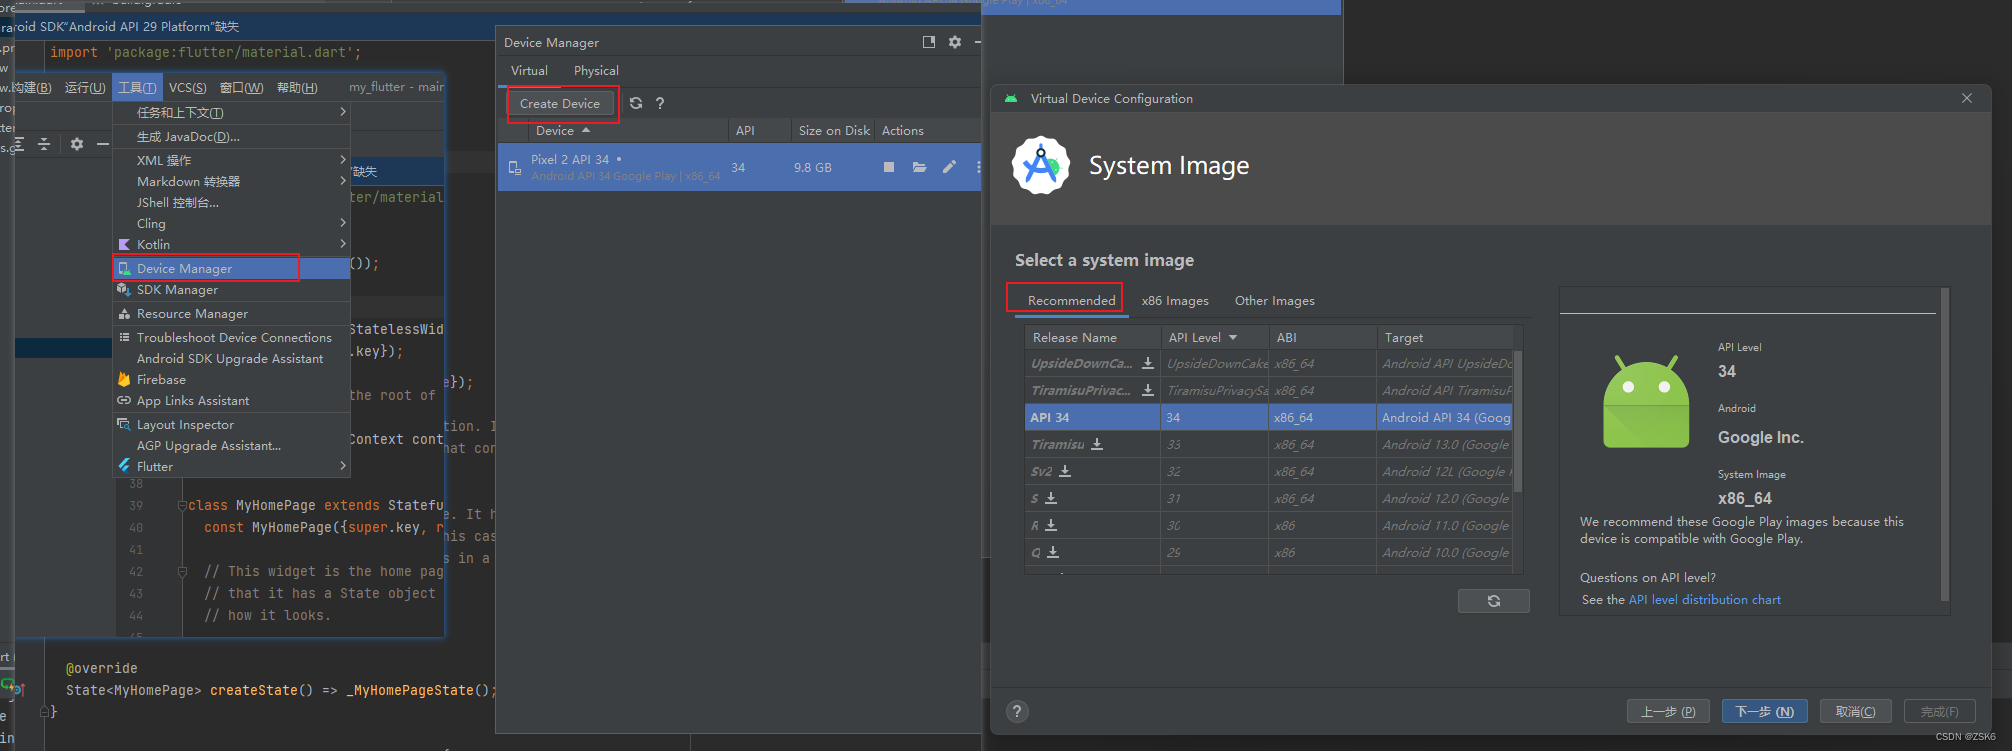The width and height of the screenshot is (2012, 751).
Task: Open the 工具(T) menu
Action: (x=137, y=87)
